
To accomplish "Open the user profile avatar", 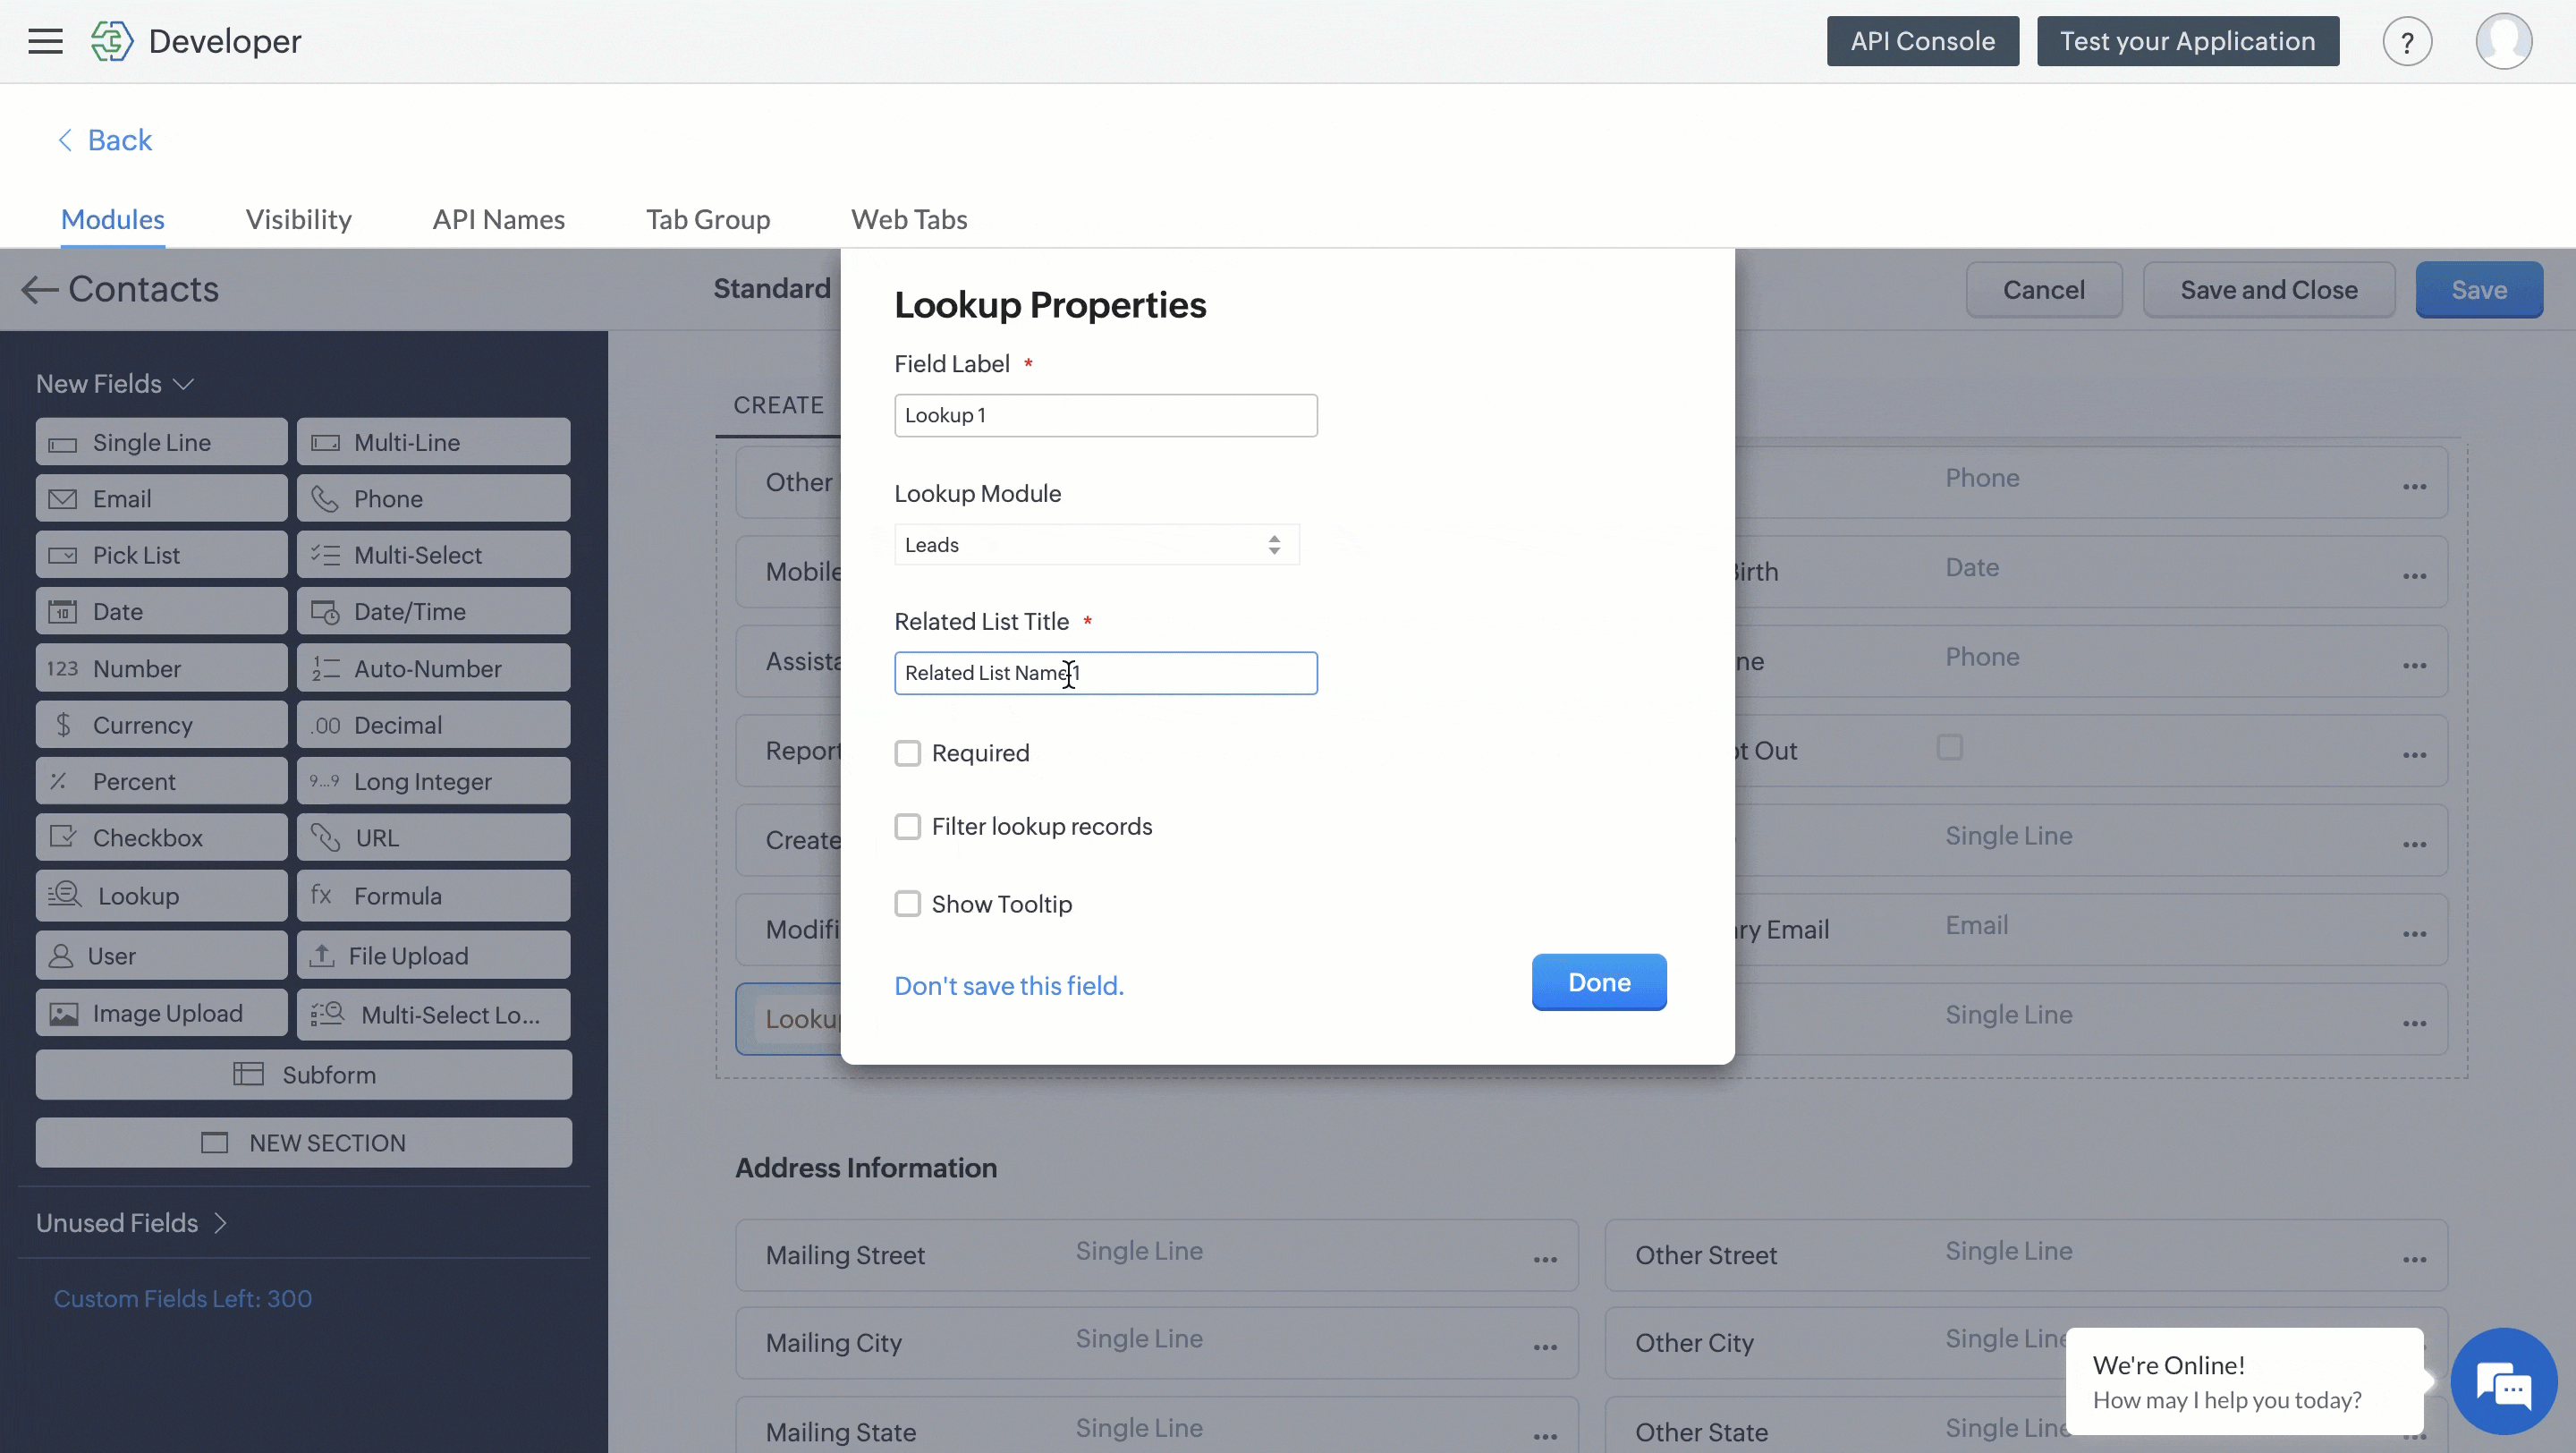I will (x=2503, y=41).
